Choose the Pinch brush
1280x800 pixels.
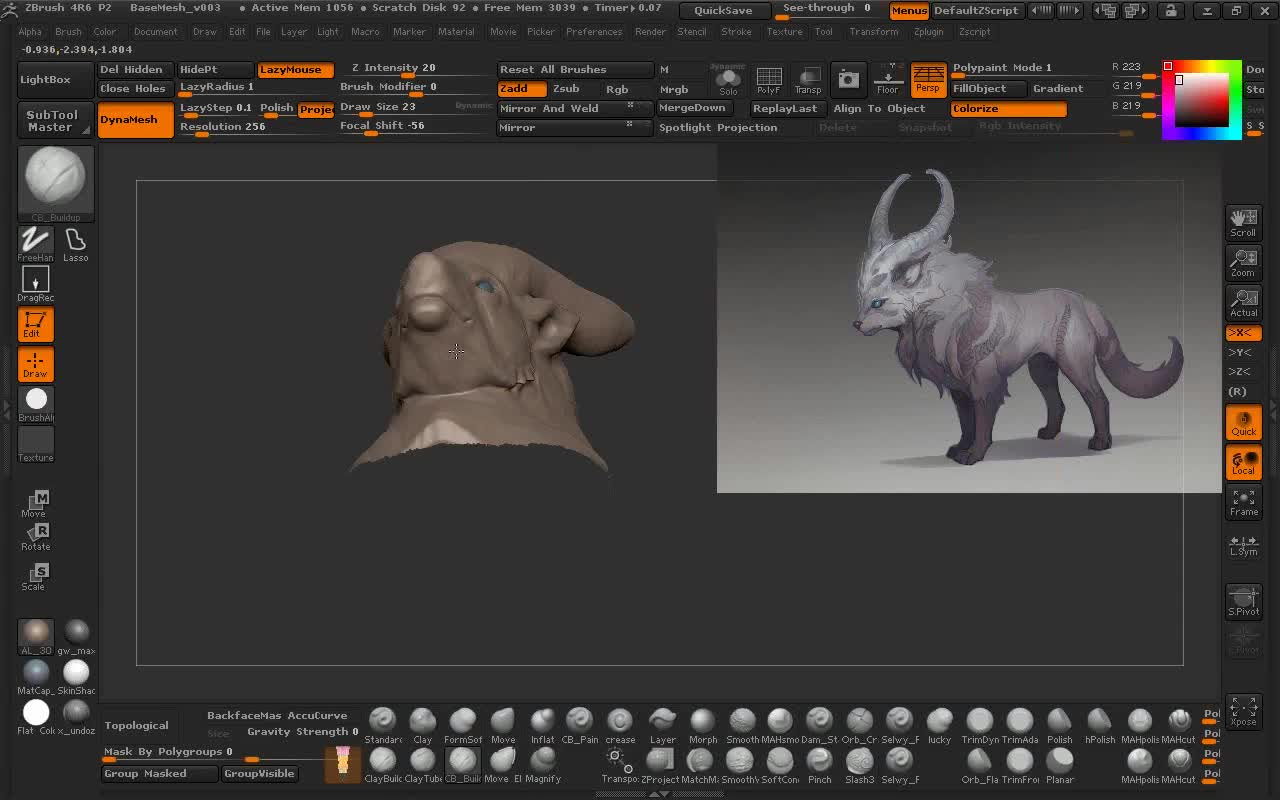point(819,765)
